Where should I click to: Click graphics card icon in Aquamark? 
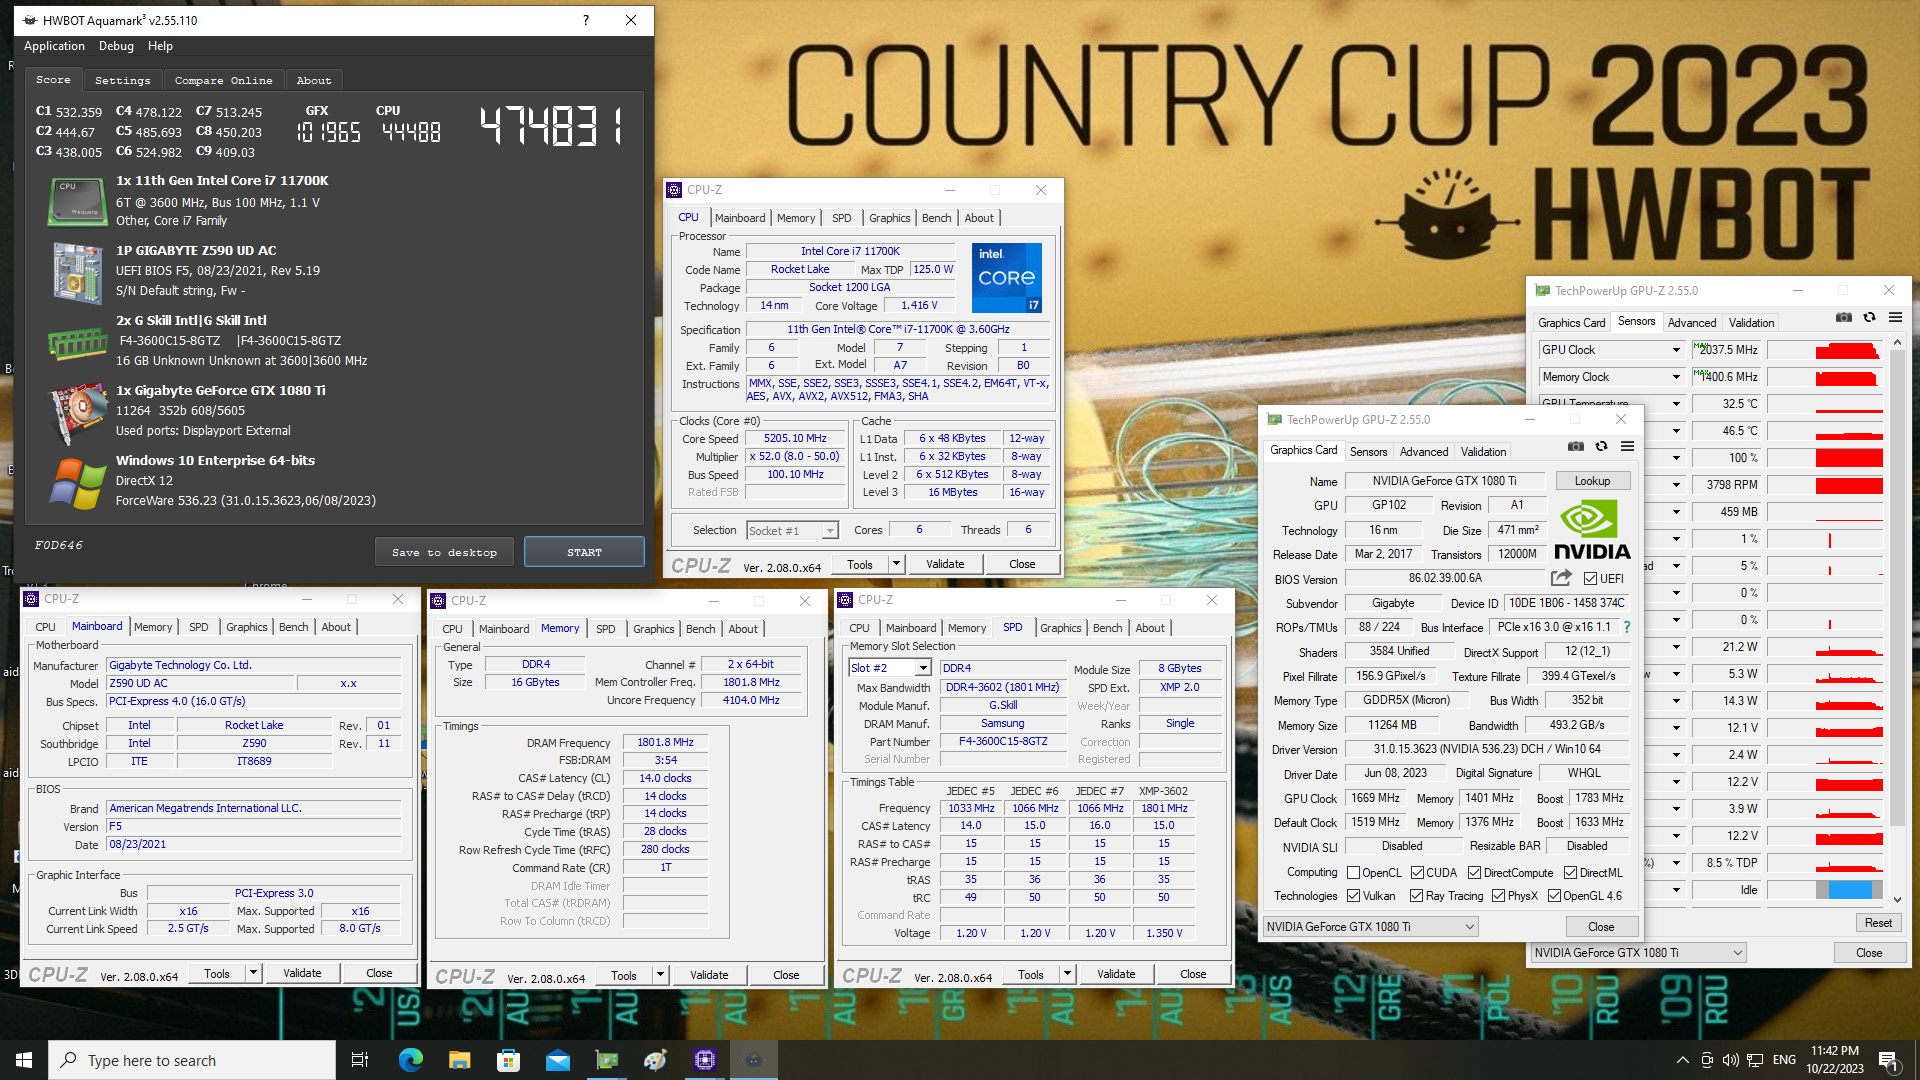(x=78, y=414)
